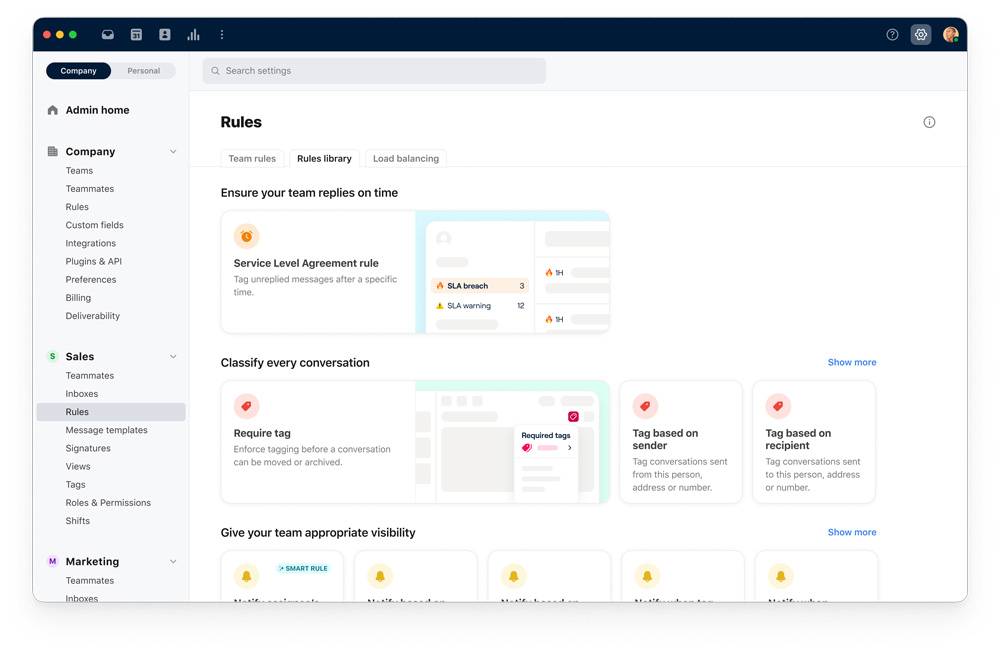1000x650 pixels.
Task: Click the settings gear icon
Action: [x=921, y=34]
